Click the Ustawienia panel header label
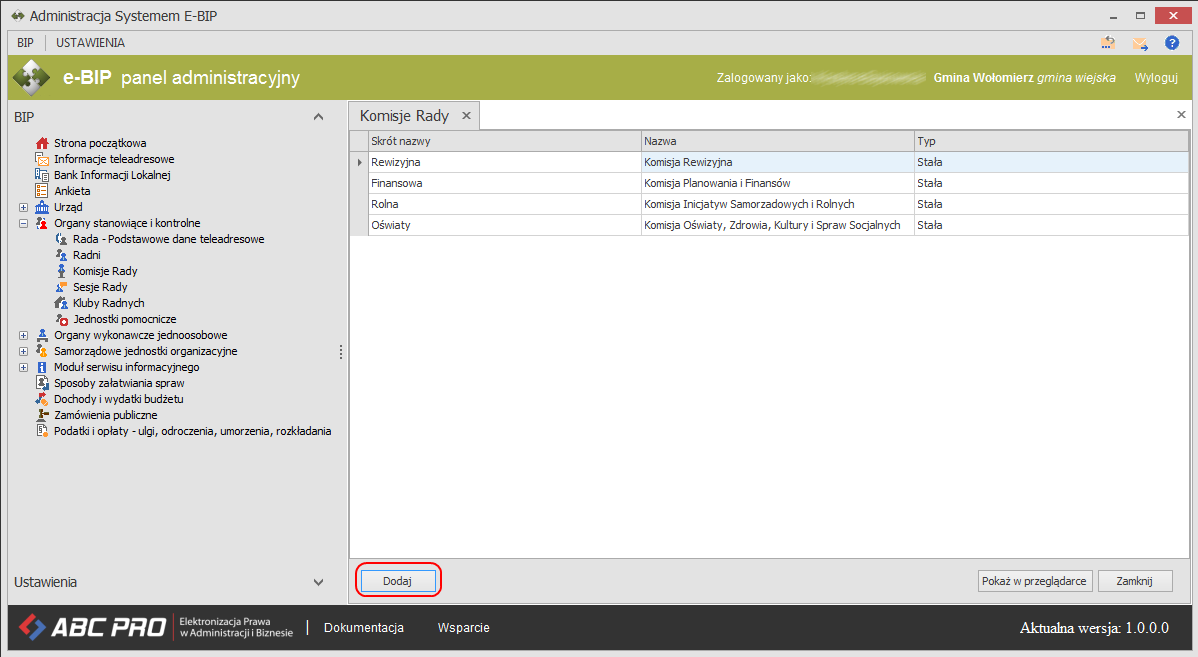1198x657 pixels. [x=45, y=582]
